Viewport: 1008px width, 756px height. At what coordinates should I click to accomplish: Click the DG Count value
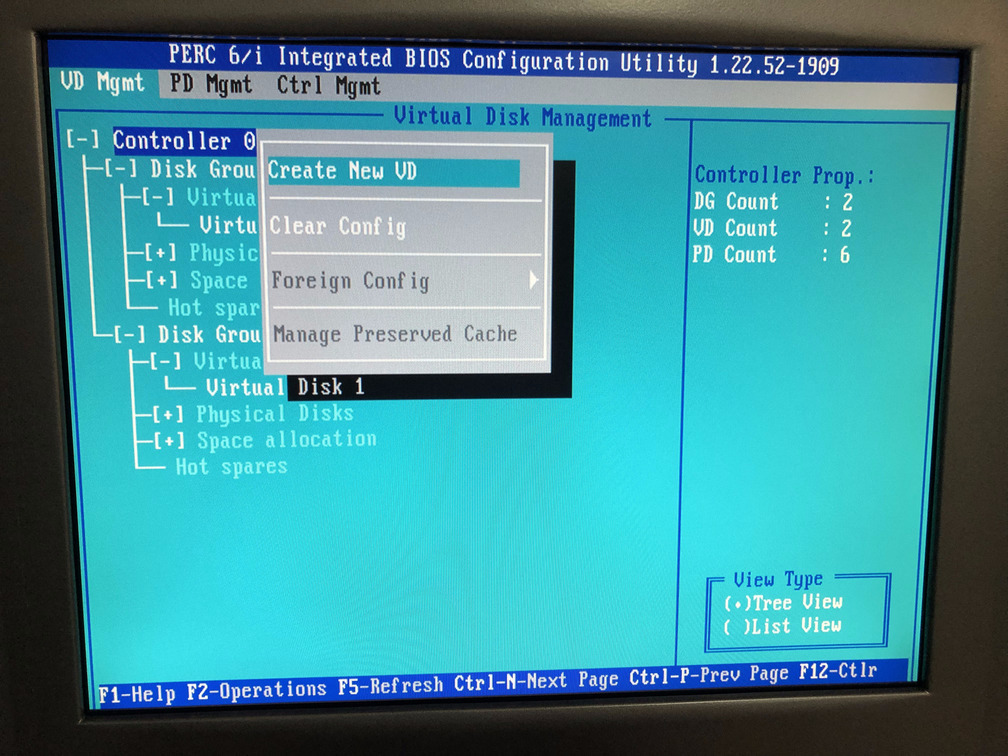(x=847, y=202)
